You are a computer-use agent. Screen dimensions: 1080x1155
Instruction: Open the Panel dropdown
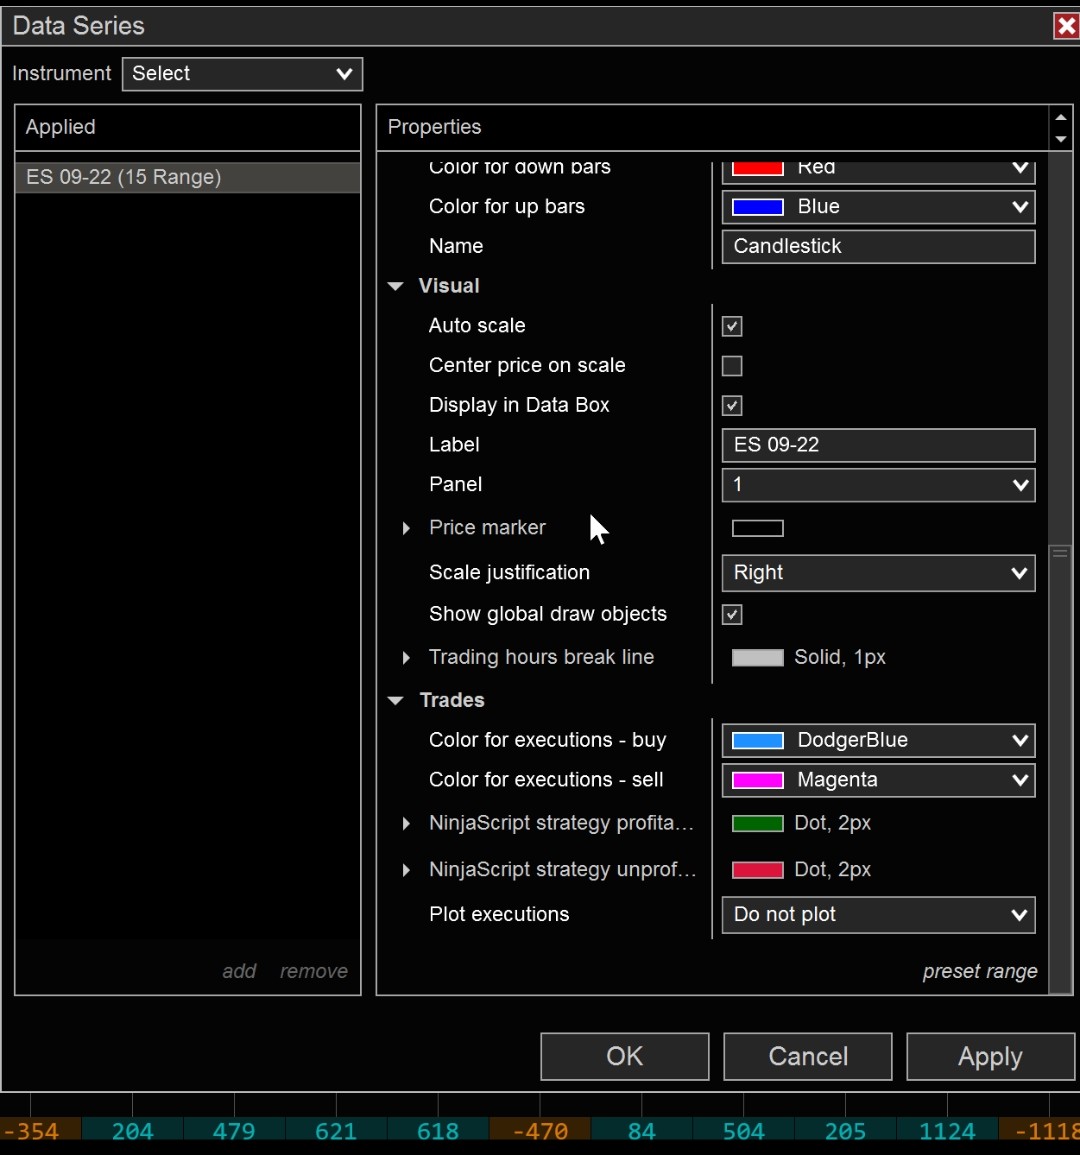point(878,485)
